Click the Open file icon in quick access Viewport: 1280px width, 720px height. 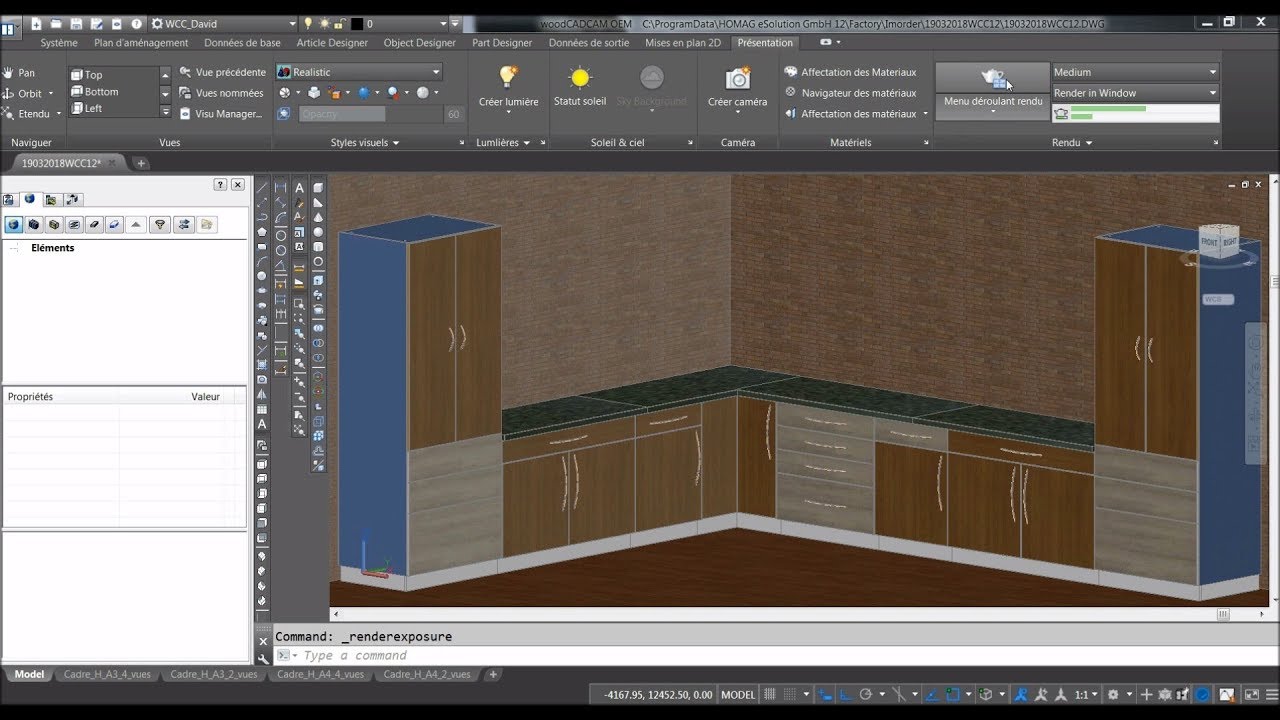tap(57, 23)
